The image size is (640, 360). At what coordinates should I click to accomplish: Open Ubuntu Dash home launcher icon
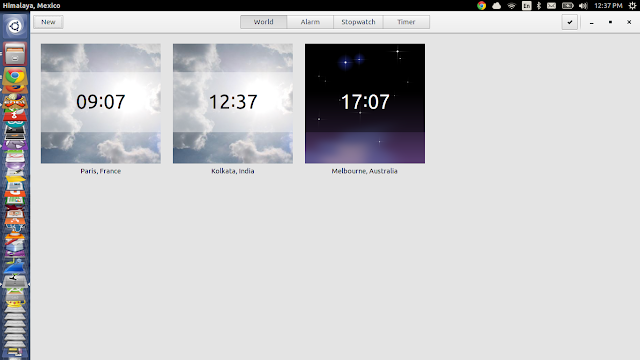[15, 27]
